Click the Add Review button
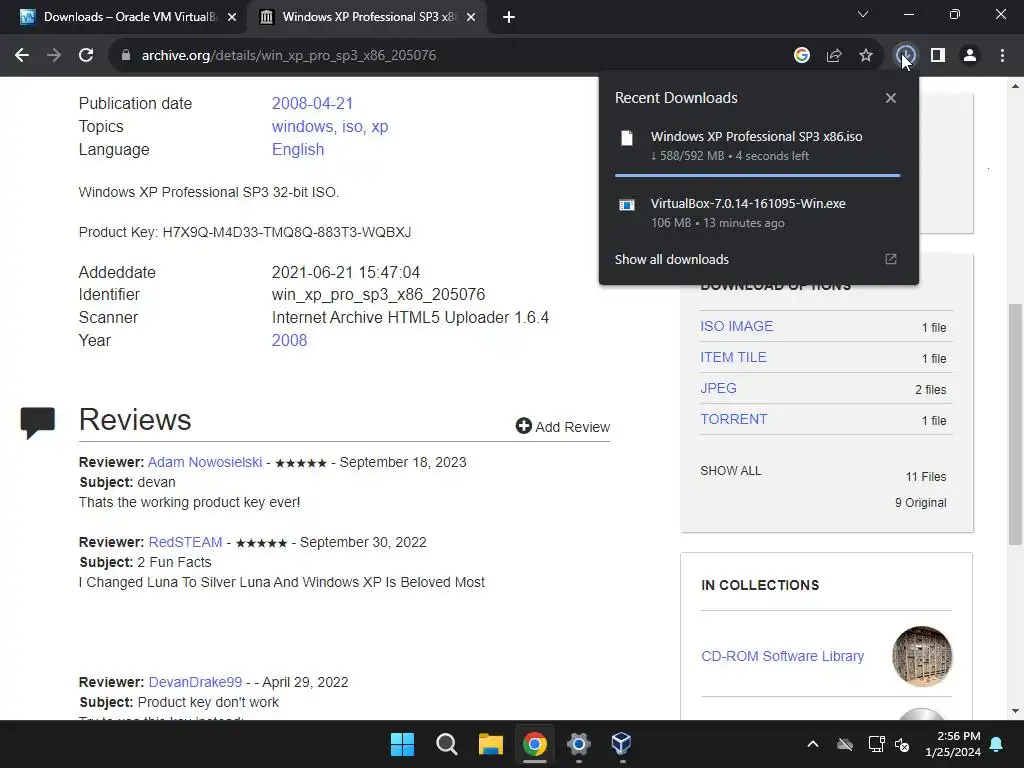Image resolution: width=1024 pixels, height=768 pixels. click(563, 426)
